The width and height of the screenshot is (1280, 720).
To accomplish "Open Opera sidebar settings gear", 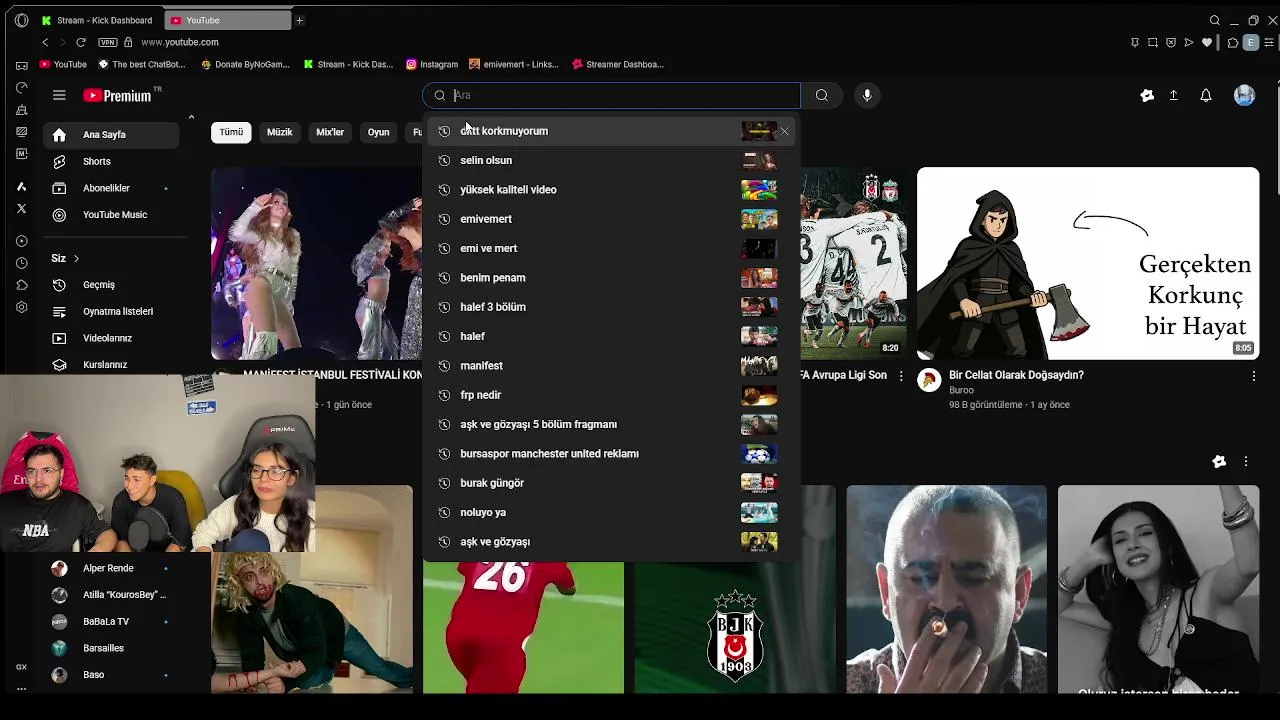I will tap(22, 307).
